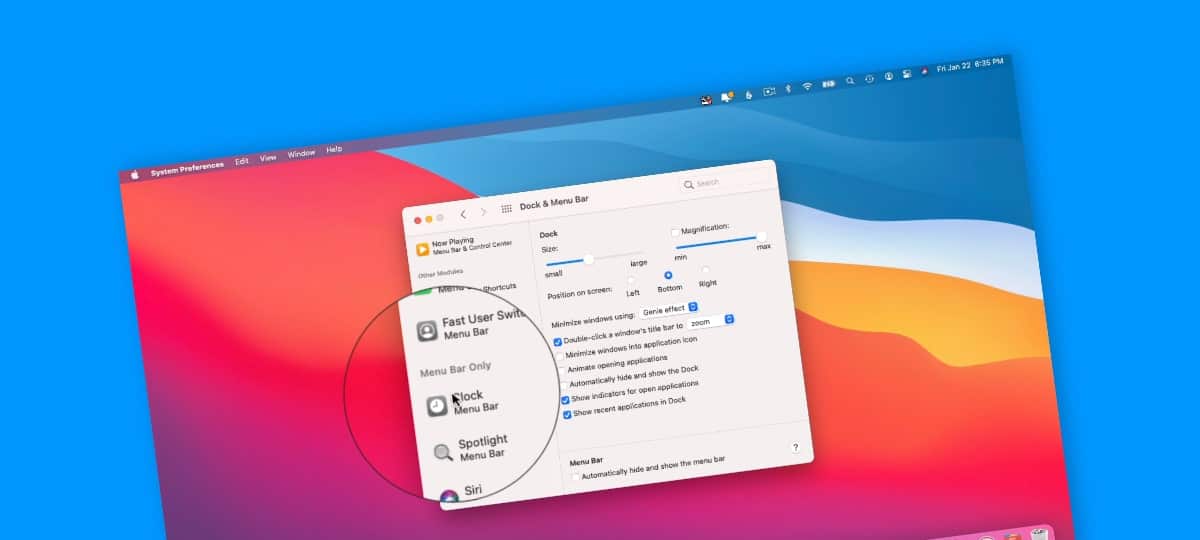Click the Bluetooth icon in menu bar
The image size is (1200, 540).
click(x=787, y=88)
